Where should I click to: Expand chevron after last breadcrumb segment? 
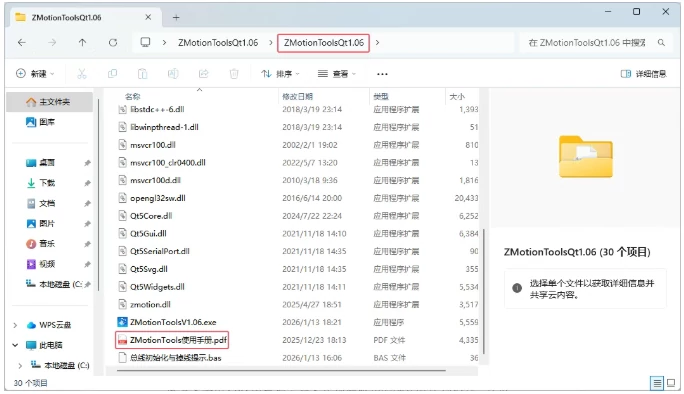click(377, 43)
